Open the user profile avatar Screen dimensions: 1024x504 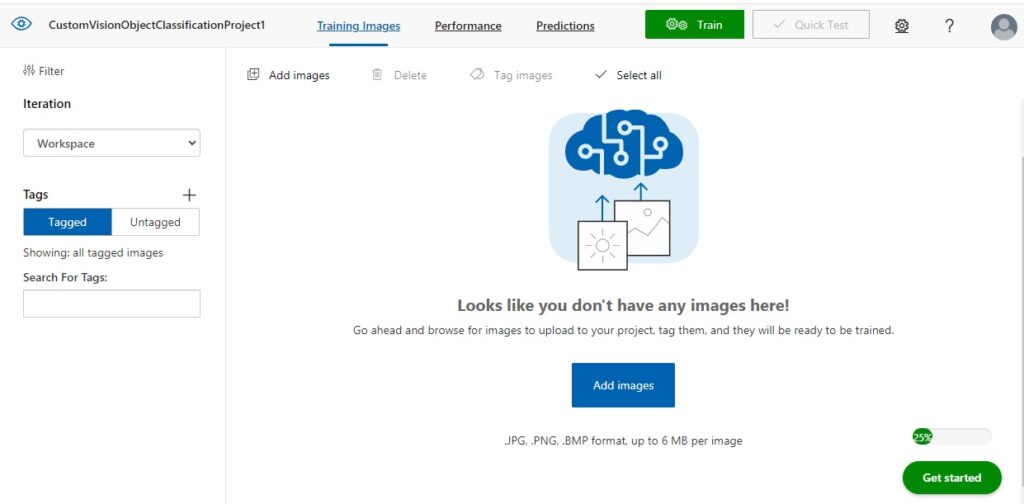pos(1003,27)
